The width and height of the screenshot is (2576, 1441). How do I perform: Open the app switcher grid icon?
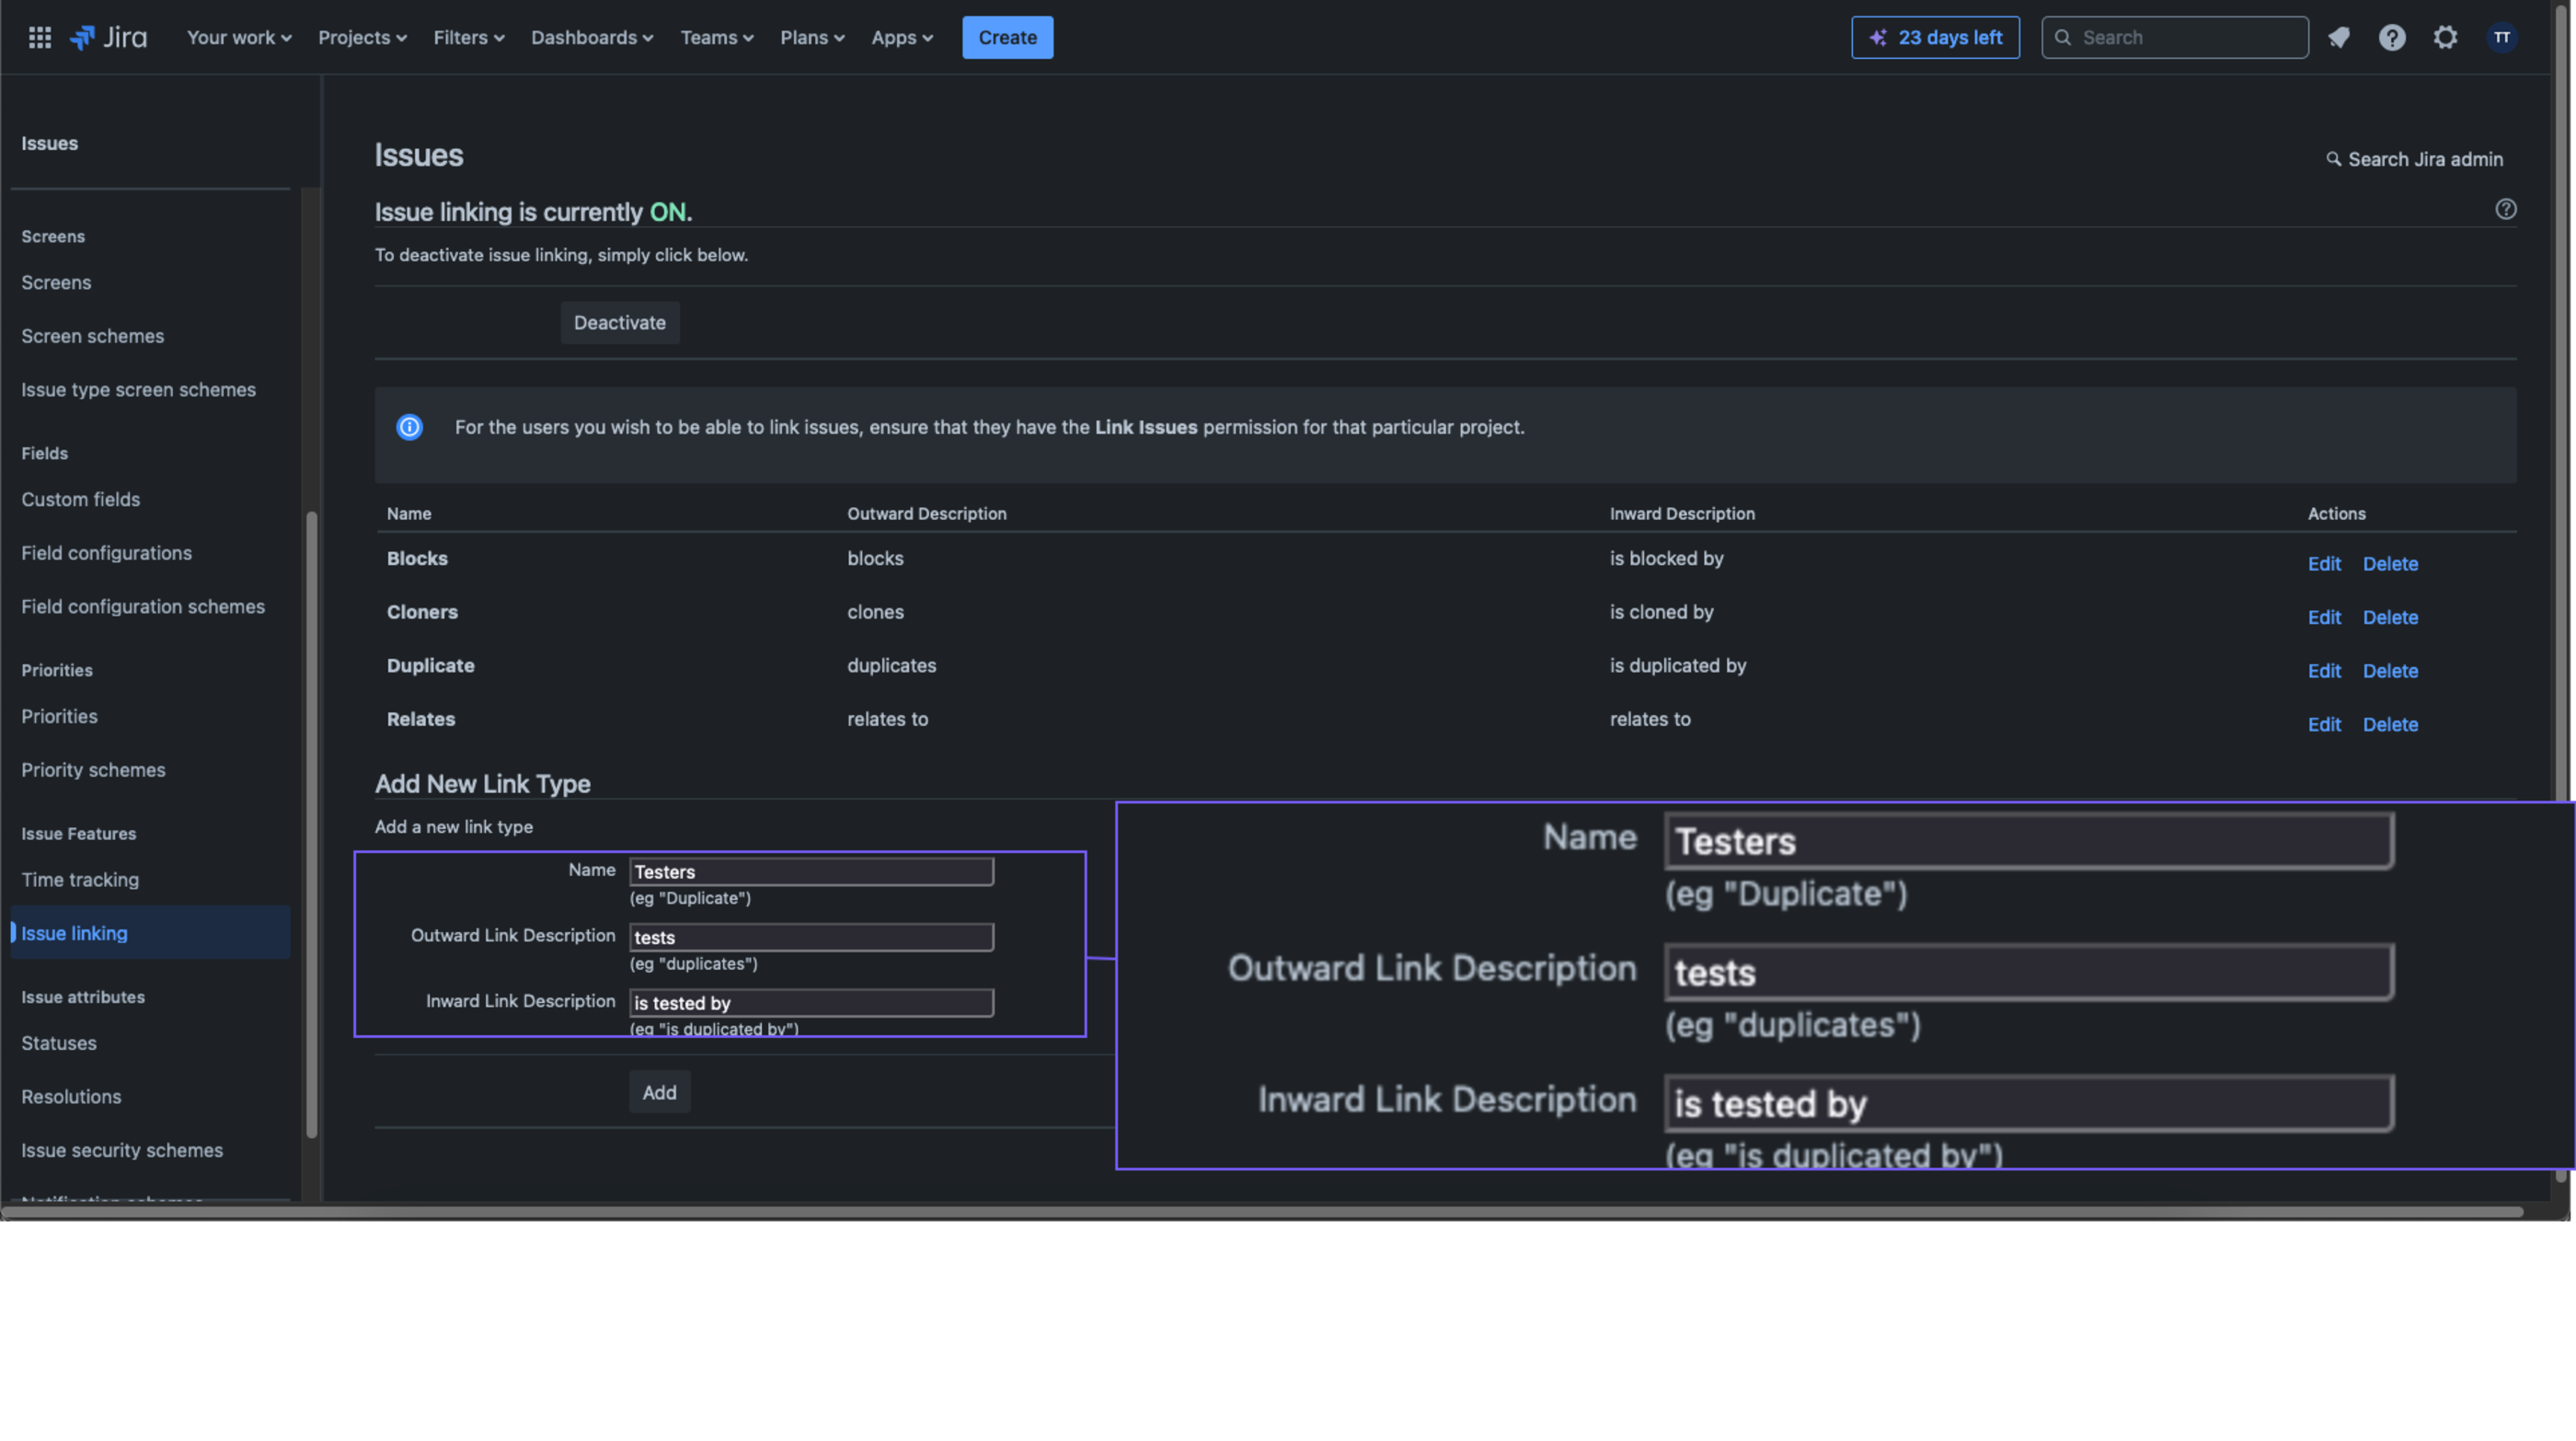click(39, 37)
